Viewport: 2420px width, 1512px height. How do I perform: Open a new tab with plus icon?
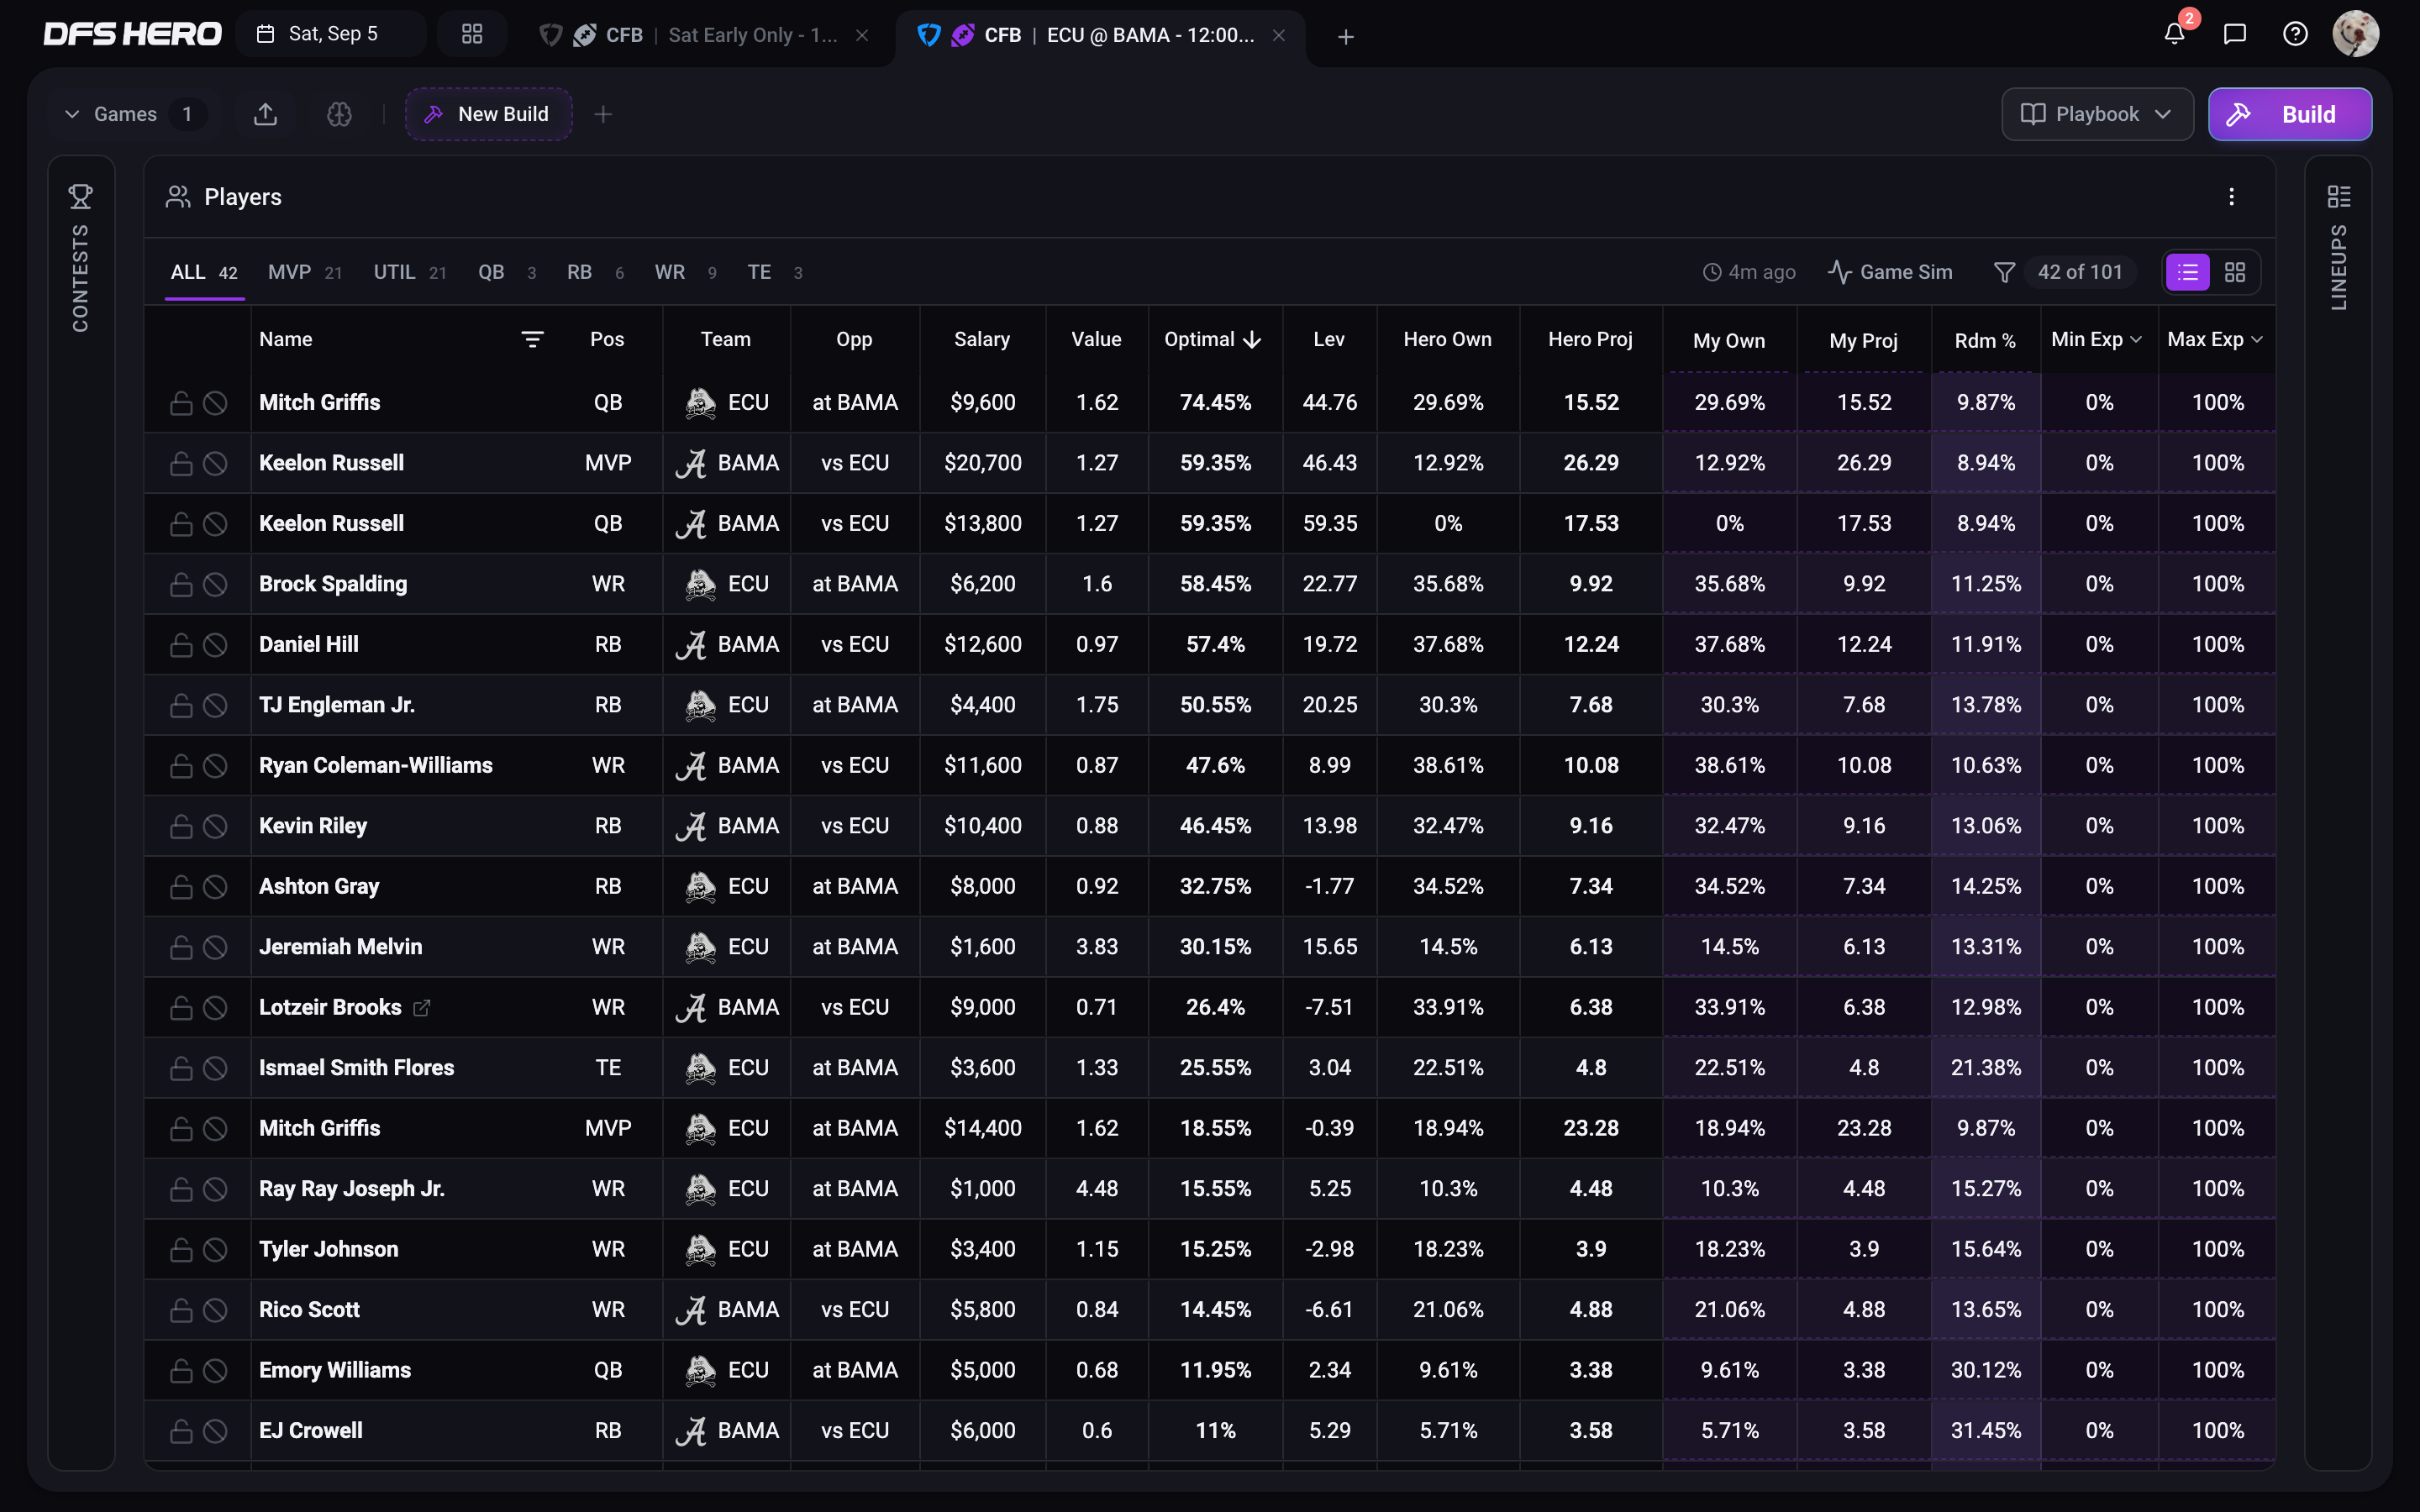(x=1346, y=37)
